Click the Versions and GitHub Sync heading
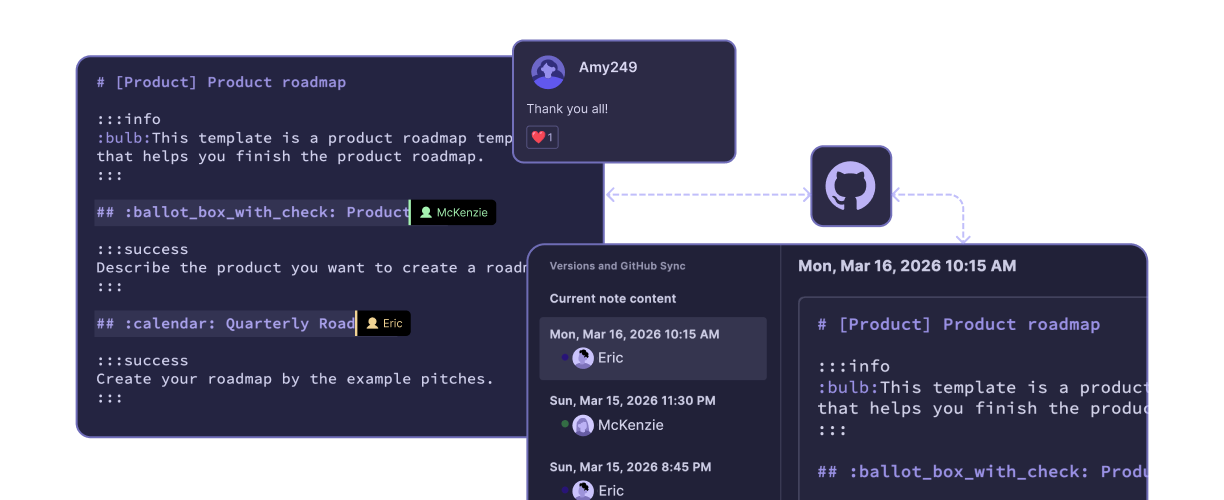This screenshot has height=500, width=1224. click(x=617, y=266)
